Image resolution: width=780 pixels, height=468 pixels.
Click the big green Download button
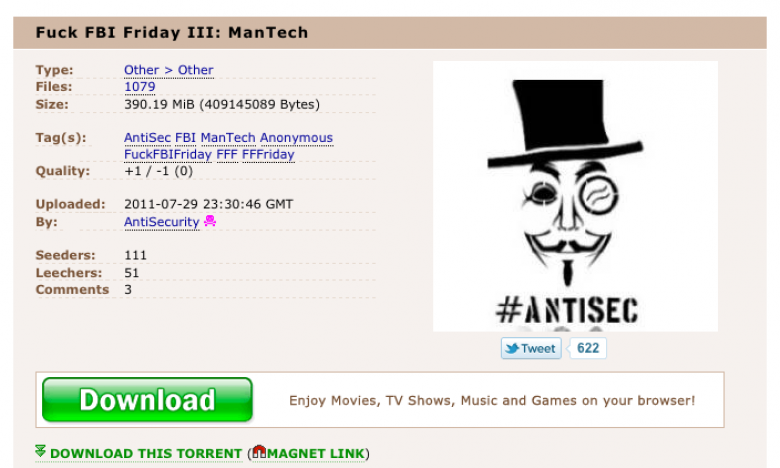pyautogui.click(x=147, y=400)
